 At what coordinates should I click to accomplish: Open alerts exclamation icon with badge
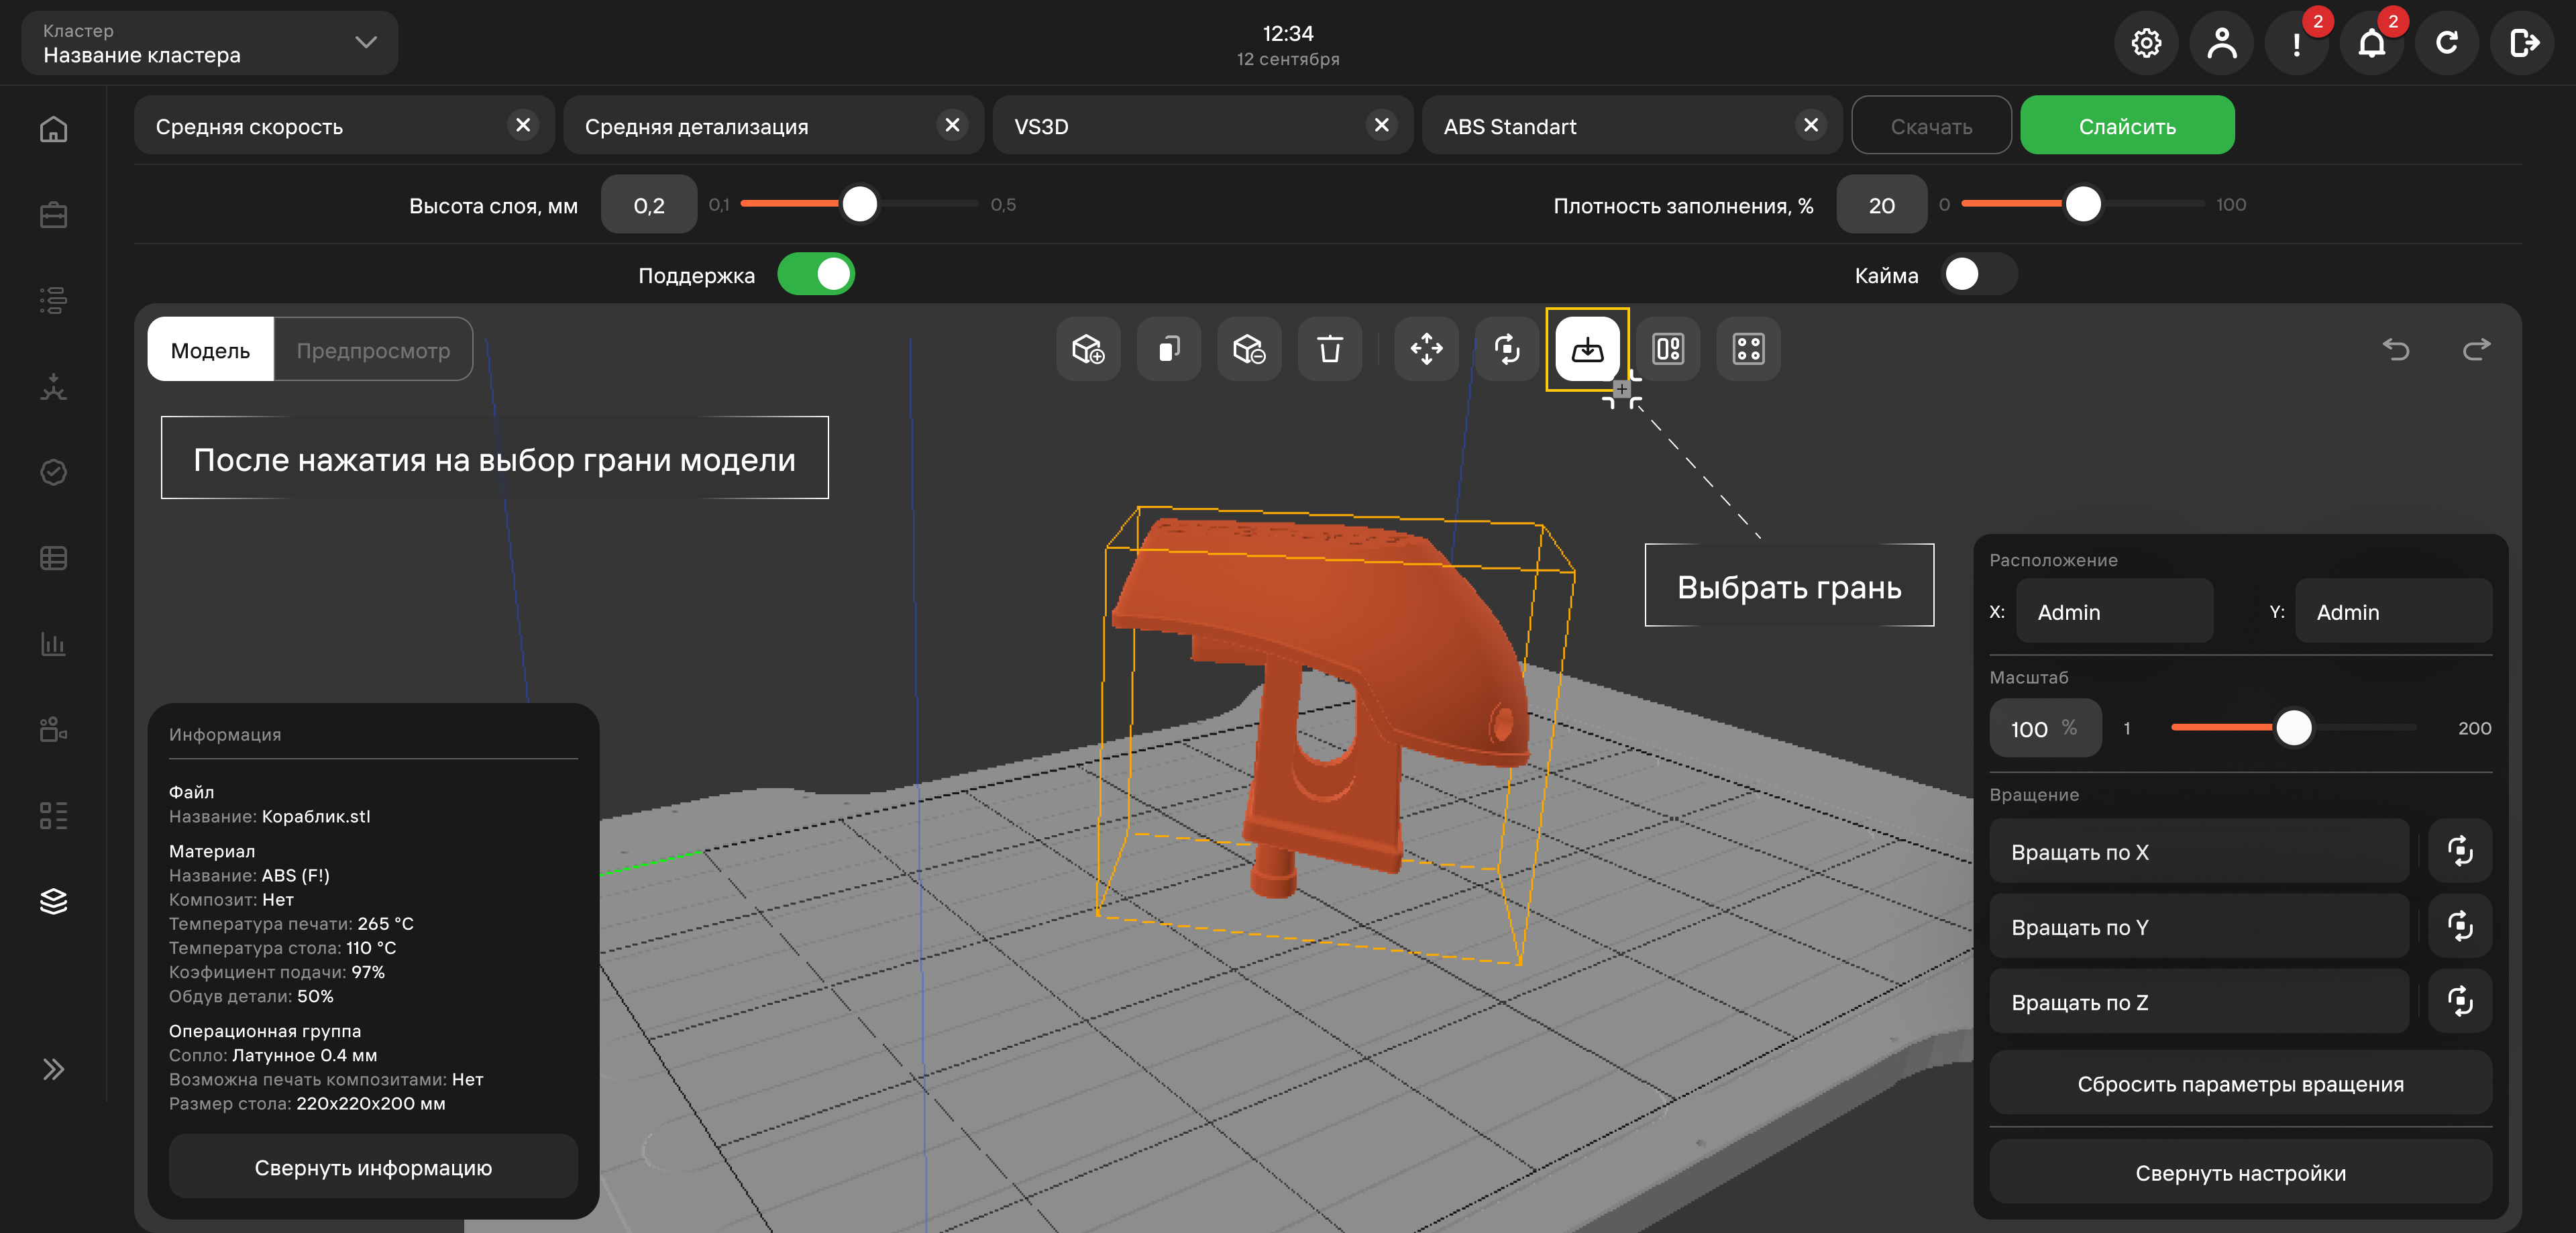(x=2297, y=43)
